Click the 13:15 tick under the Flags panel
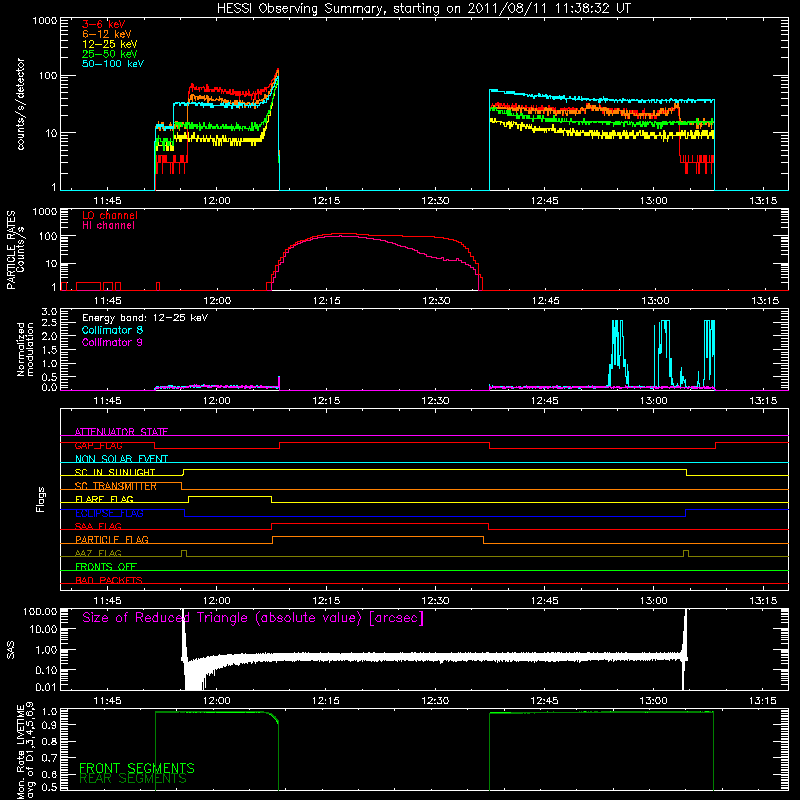The image size is (800, 800). [763, 601]
